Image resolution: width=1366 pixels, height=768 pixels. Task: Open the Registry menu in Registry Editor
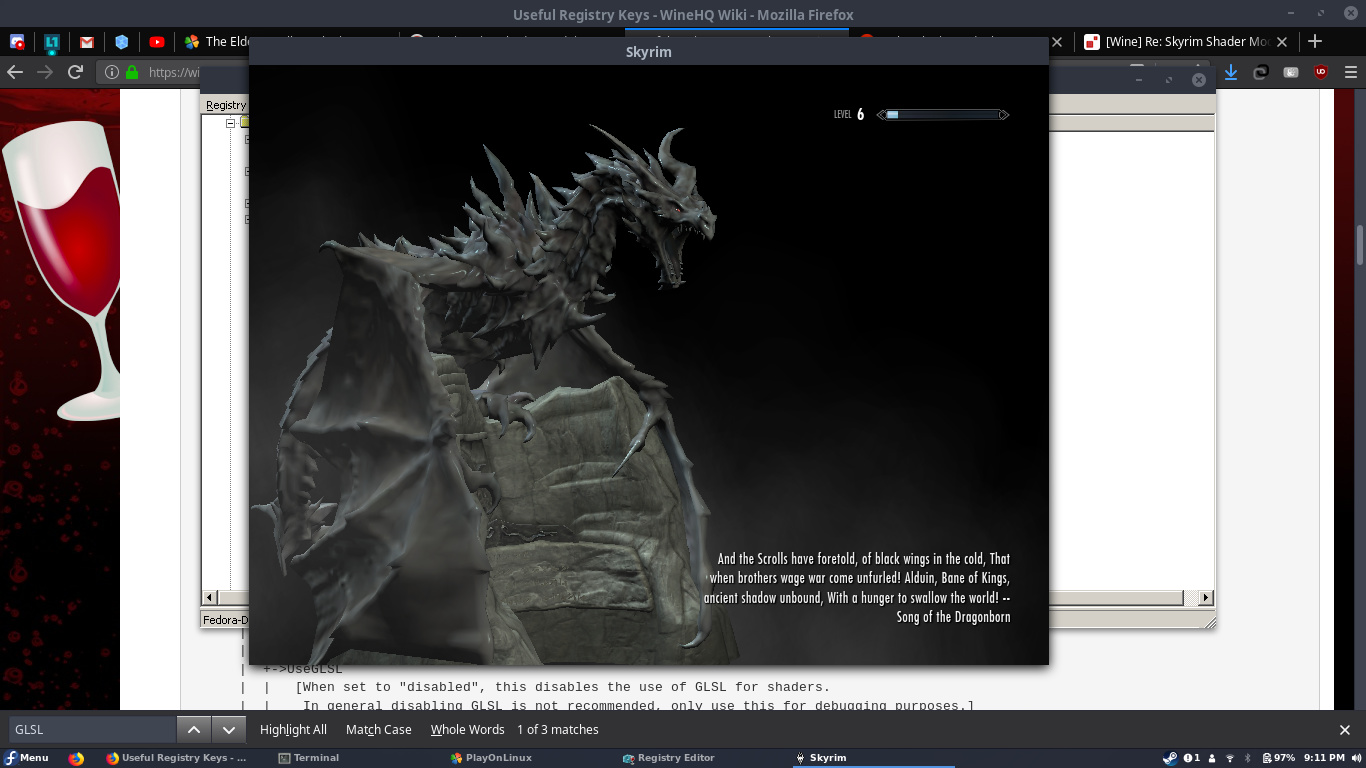point(226,105)
